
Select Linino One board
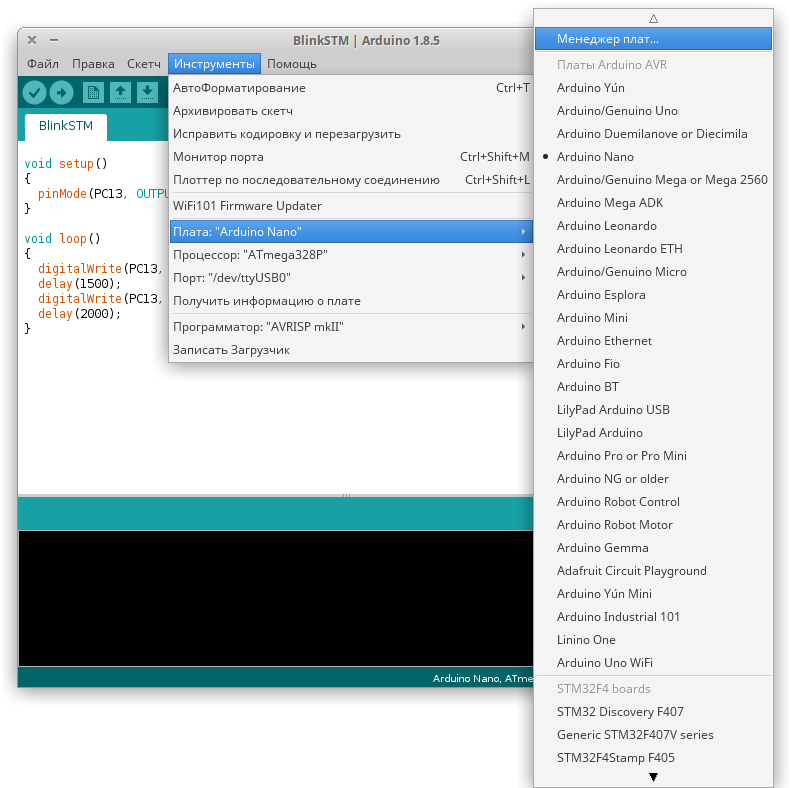tap(653, 639)
